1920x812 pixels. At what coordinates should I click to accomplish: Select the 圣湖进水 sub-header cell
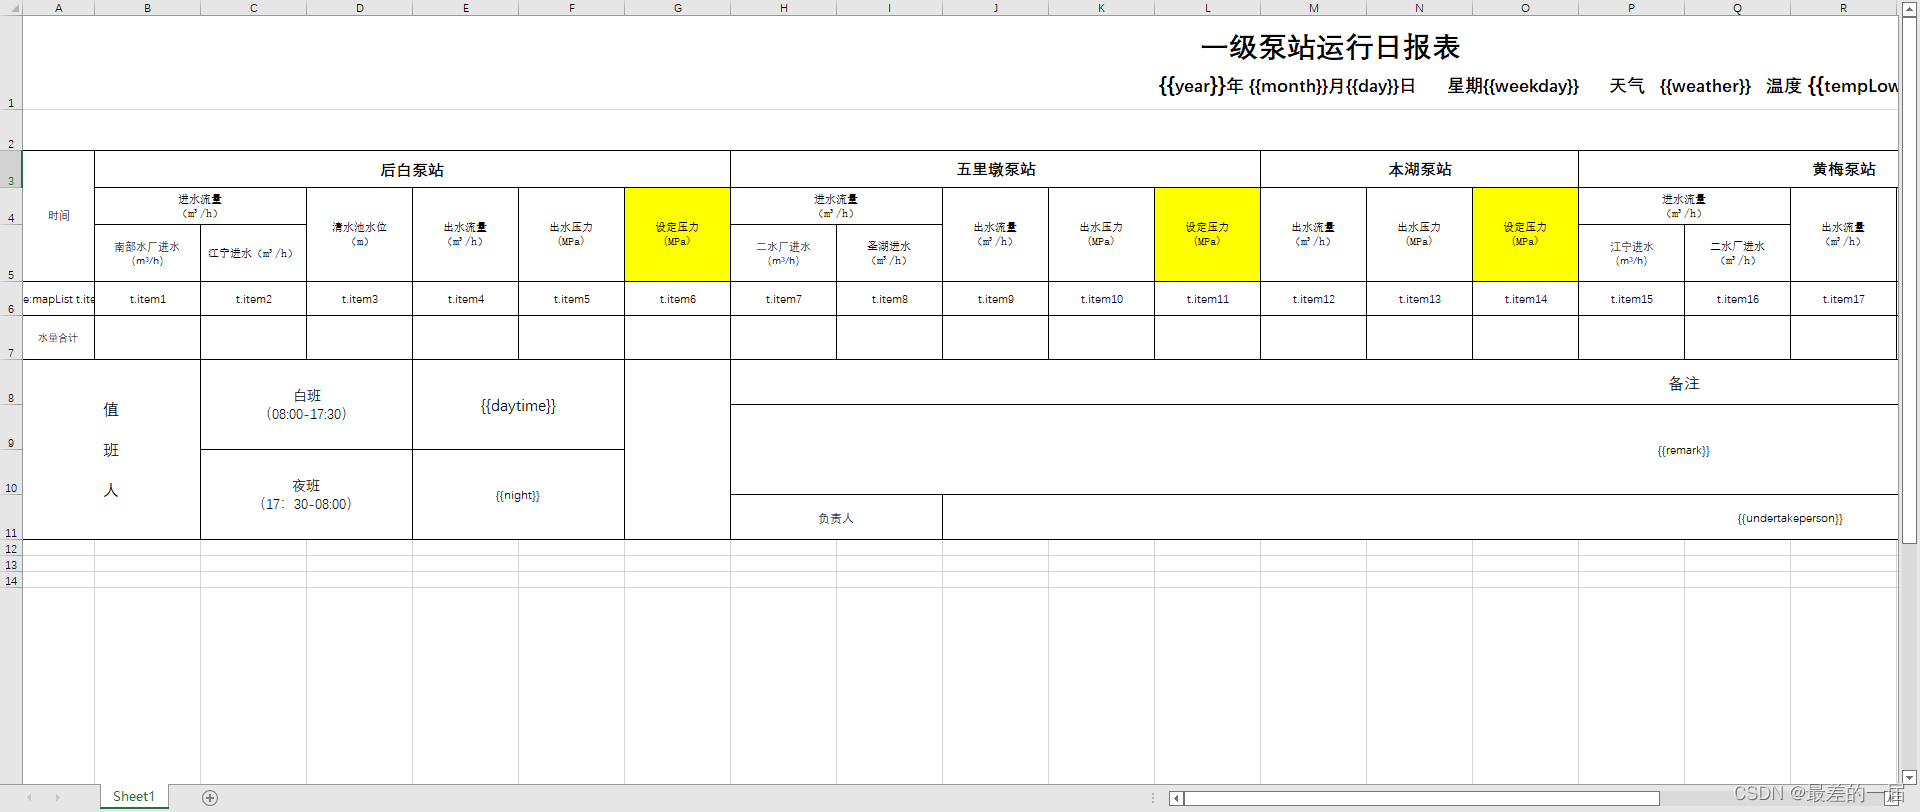[890, 253]
